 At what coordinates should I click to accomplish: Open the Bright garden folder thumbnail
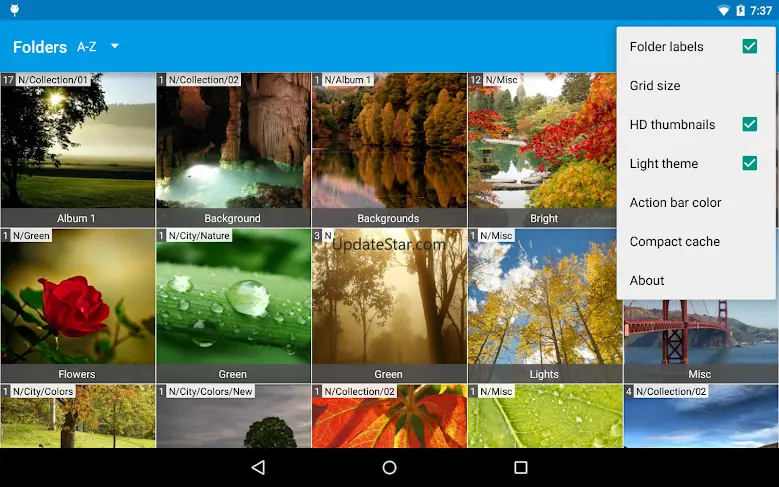click(542, 150)
